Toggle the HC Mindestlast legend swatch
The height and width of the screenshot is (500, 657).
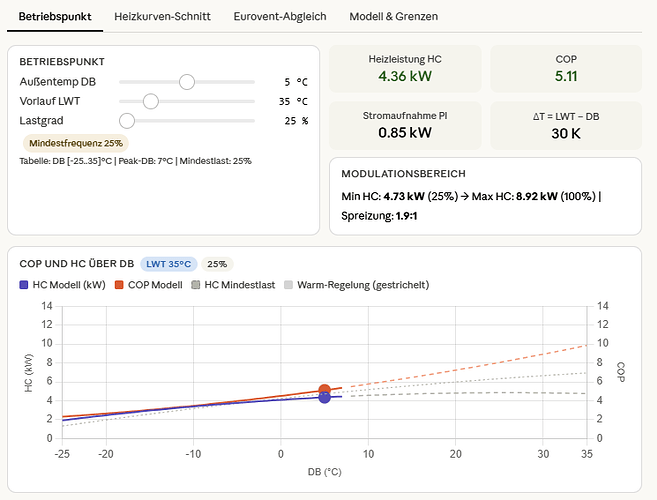(x=195, y=285)
